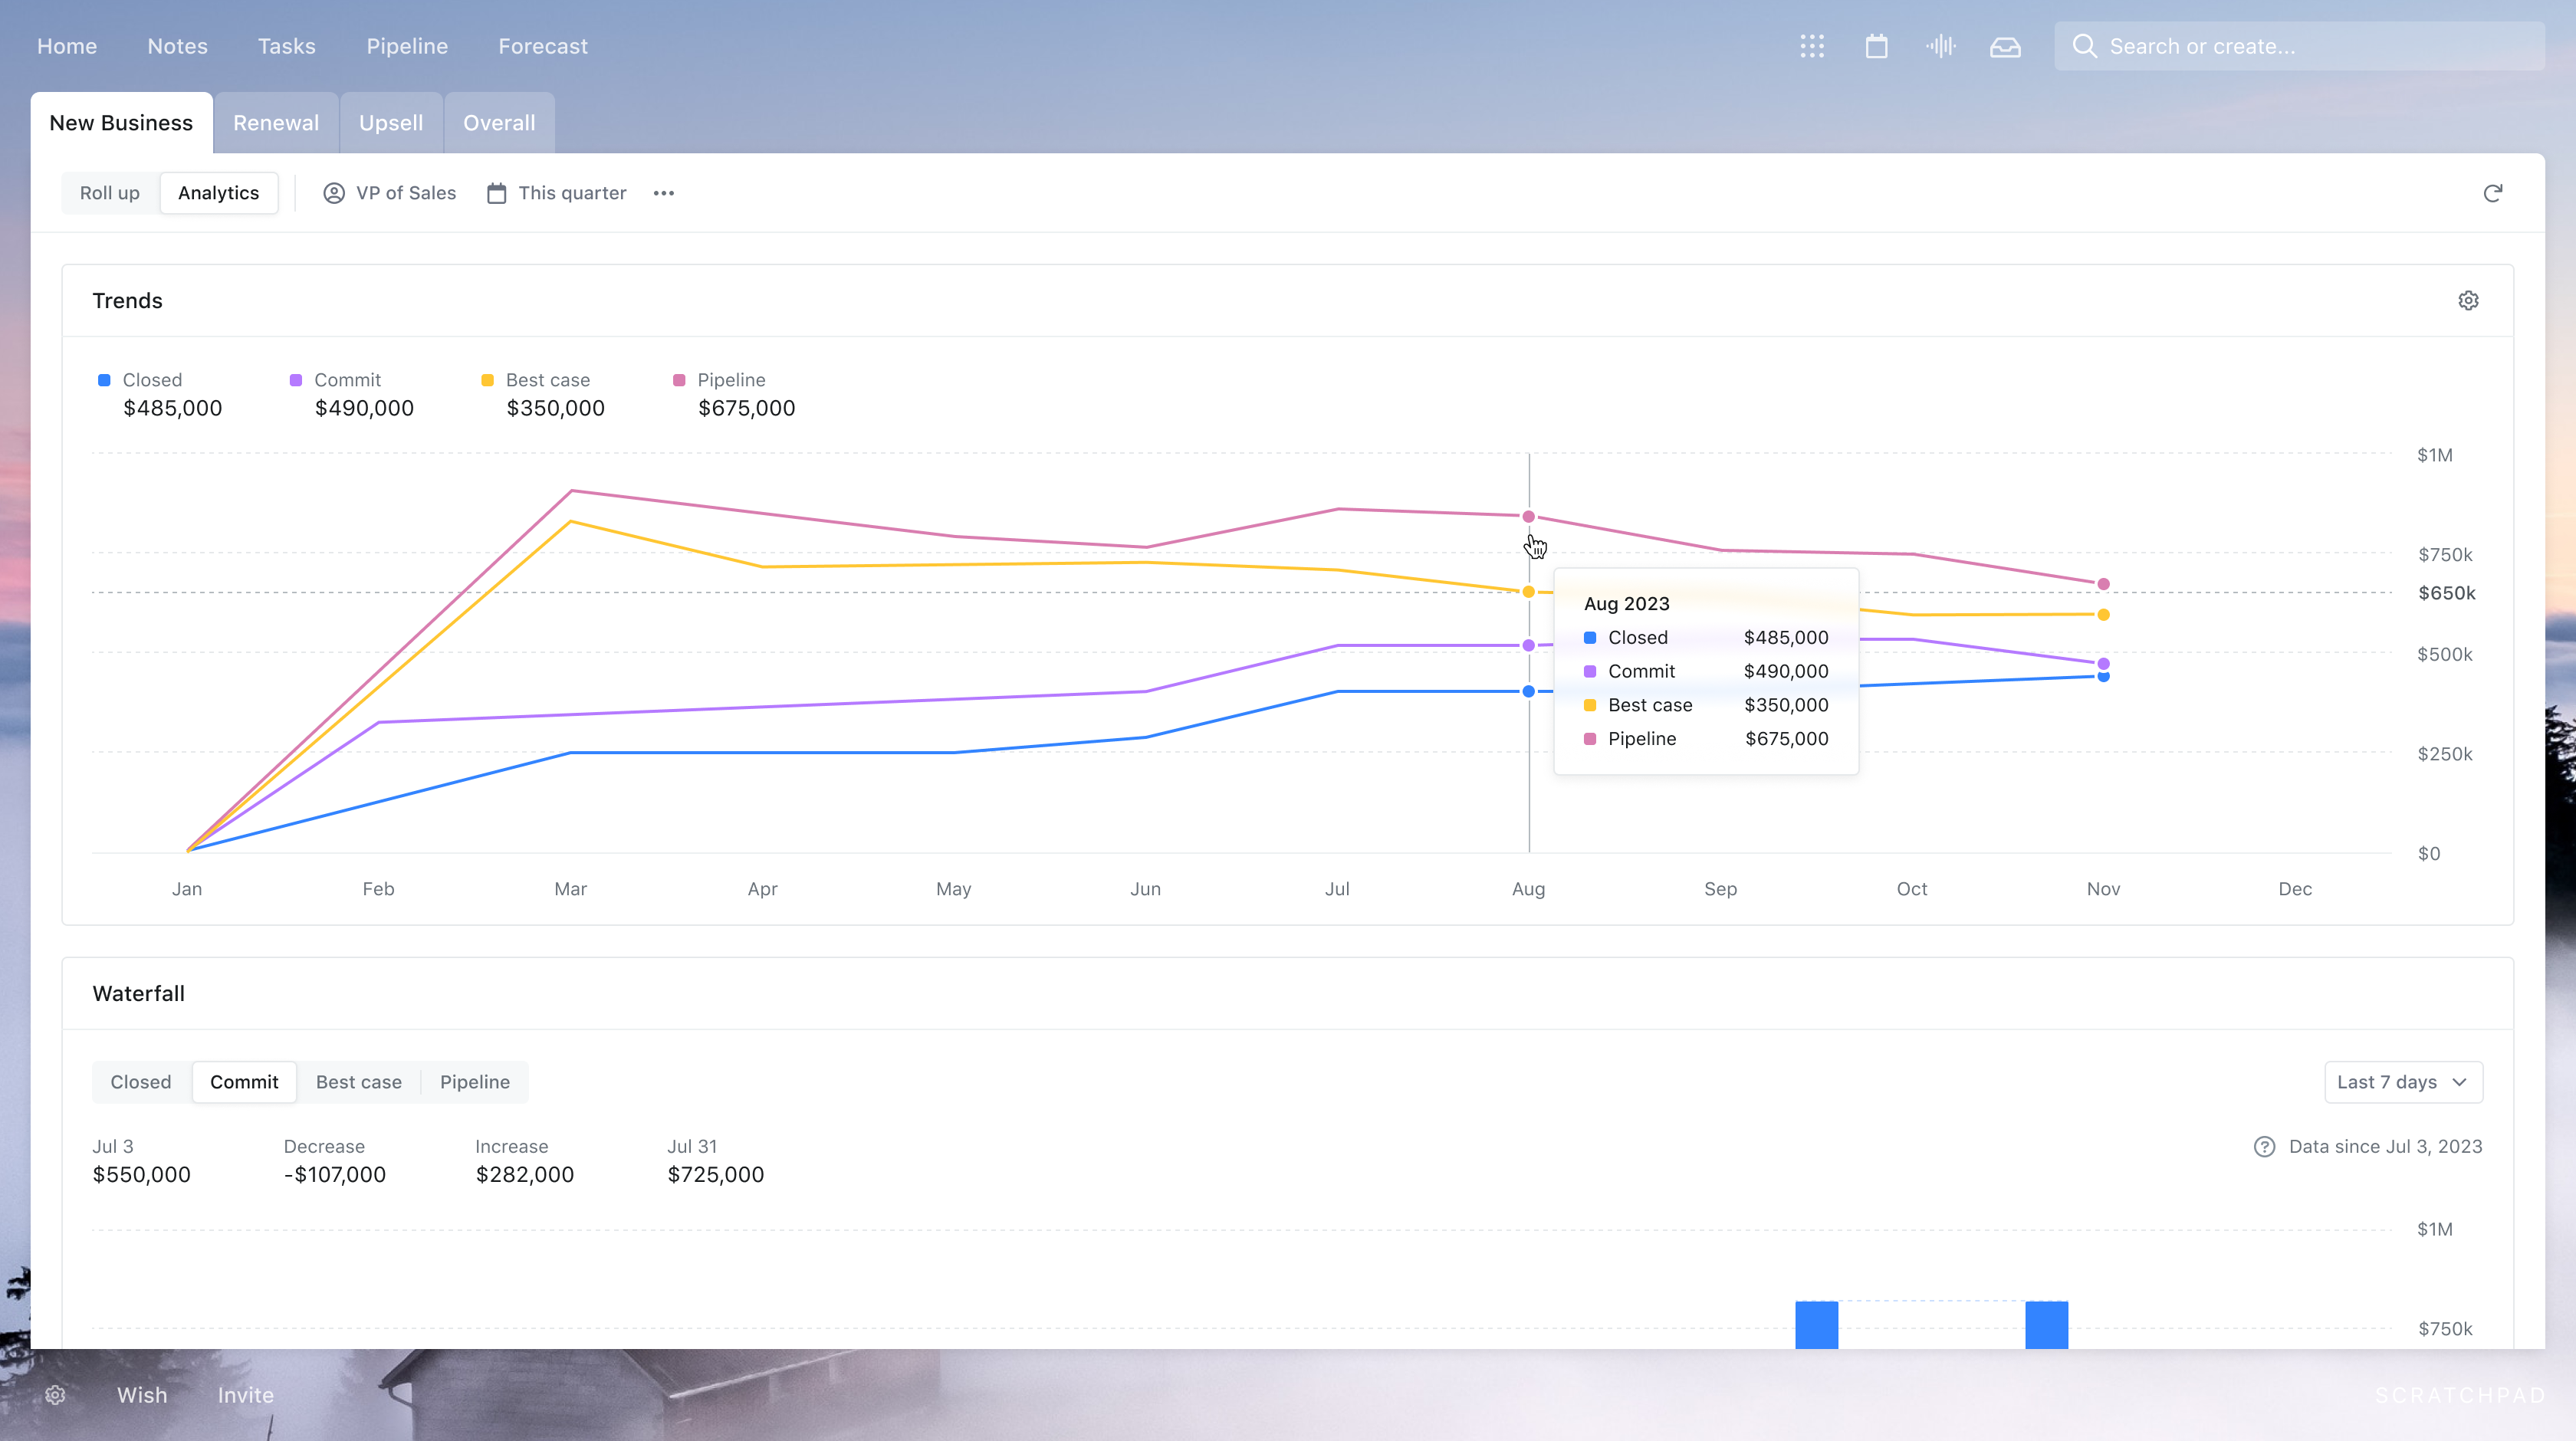The height and width of the screenshot is (1441, 2576).
Task: Open the apps grid icon in top bar
Action: pos(1812,46)
